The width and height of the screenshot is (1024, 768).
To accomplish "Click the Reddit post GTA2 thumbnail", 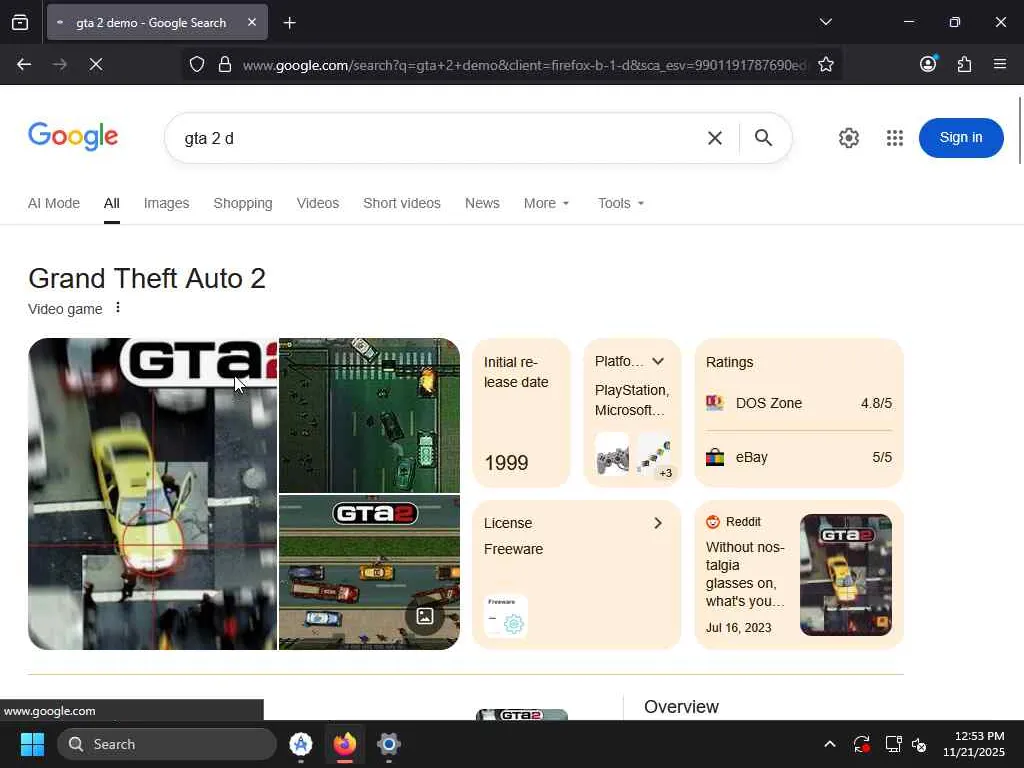I will click(x=846, y=575).
